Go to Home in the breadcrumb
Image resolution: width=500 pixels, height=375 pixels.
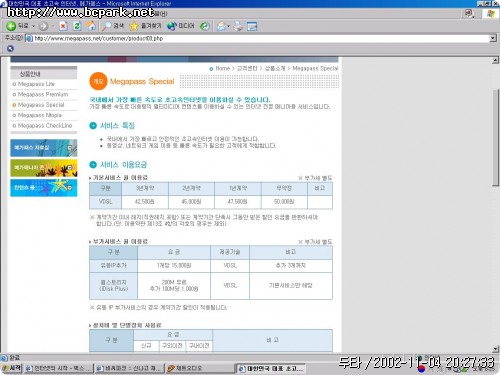pos(222,68)
